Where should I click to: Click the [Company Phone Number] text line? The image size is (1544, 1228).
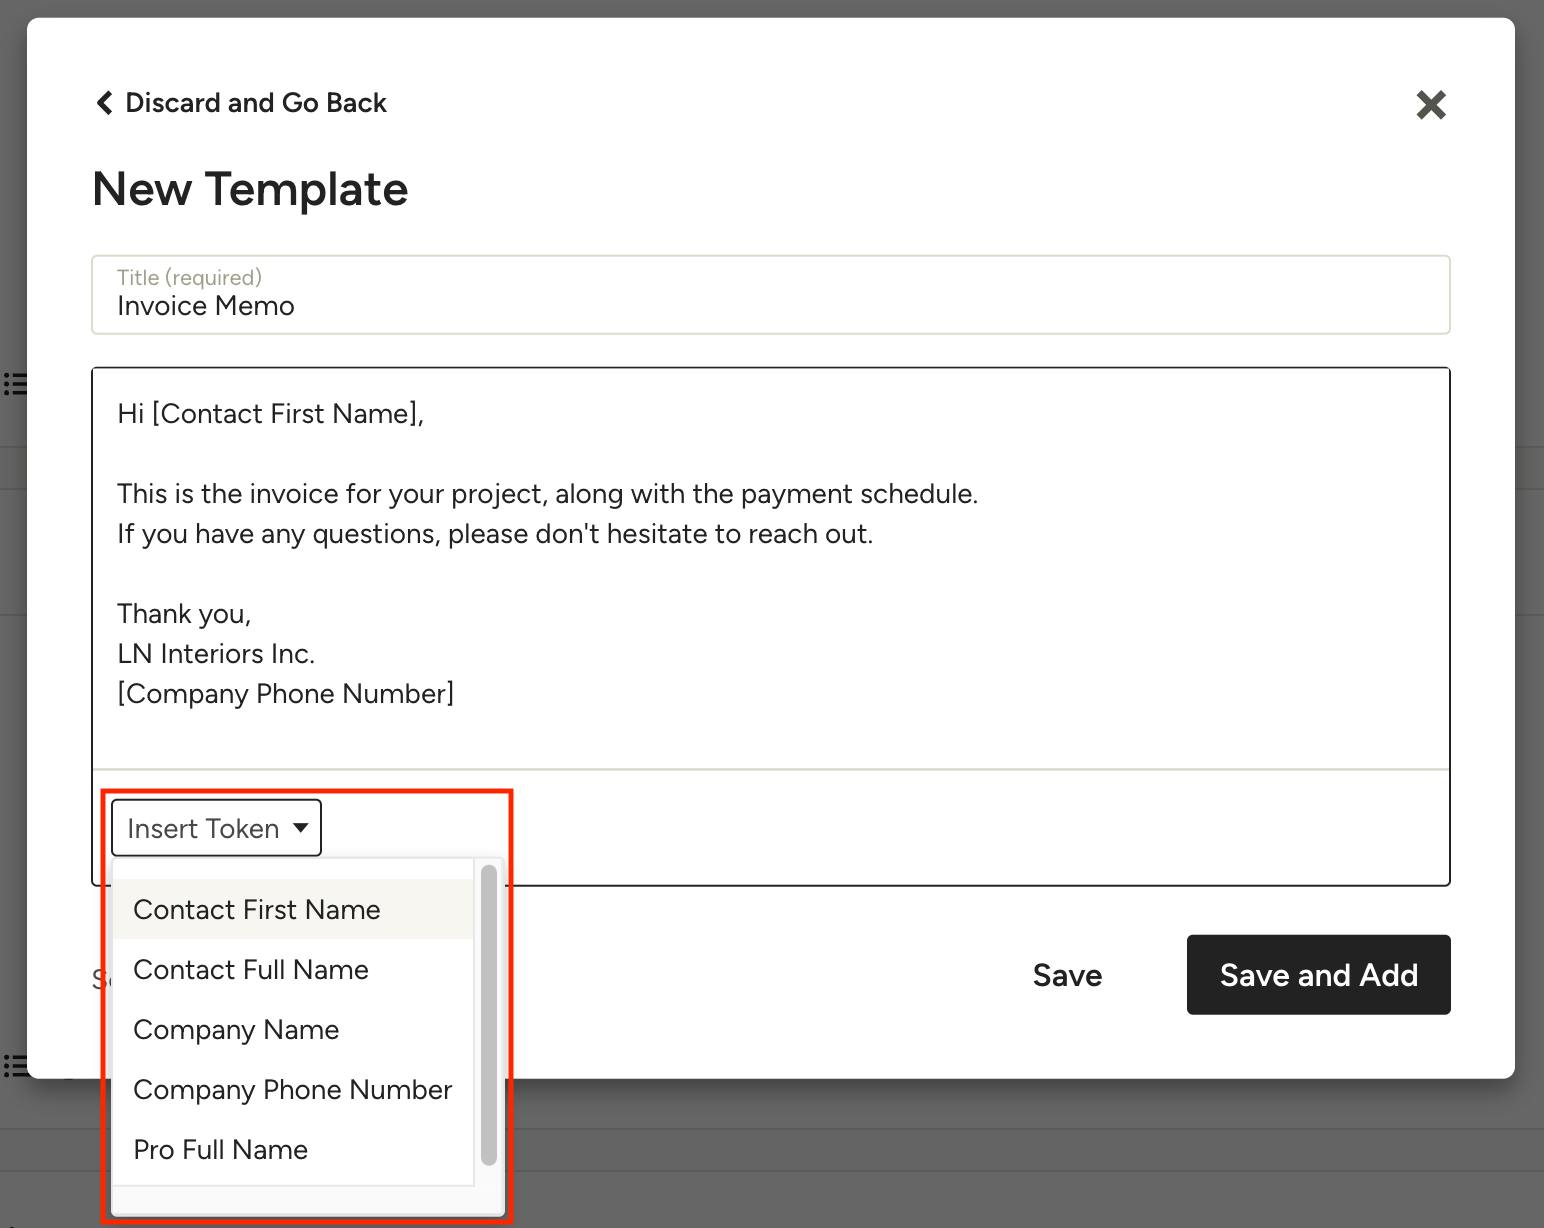pyautogui.click(x=285, y=693)
